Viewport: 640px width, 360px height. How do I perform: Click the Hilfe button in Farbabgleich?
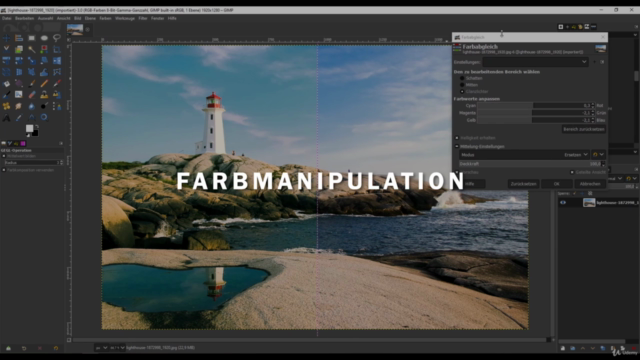point(470,184)
